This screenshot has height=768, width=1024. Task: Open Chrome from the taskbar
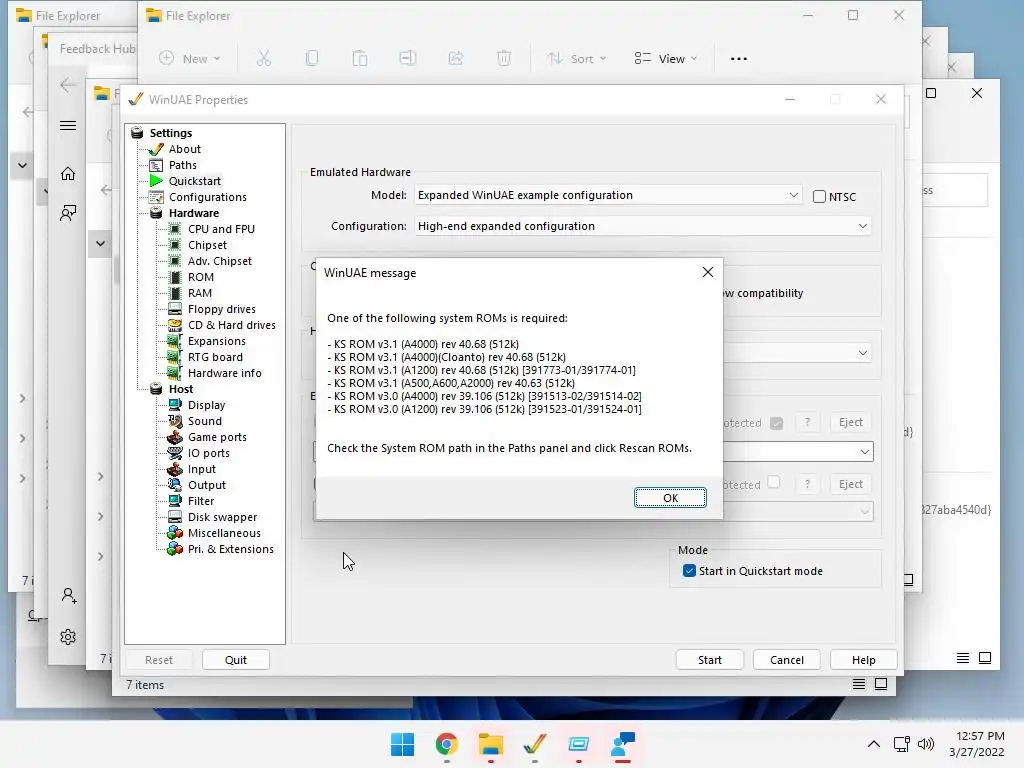[x=447, y=744]
